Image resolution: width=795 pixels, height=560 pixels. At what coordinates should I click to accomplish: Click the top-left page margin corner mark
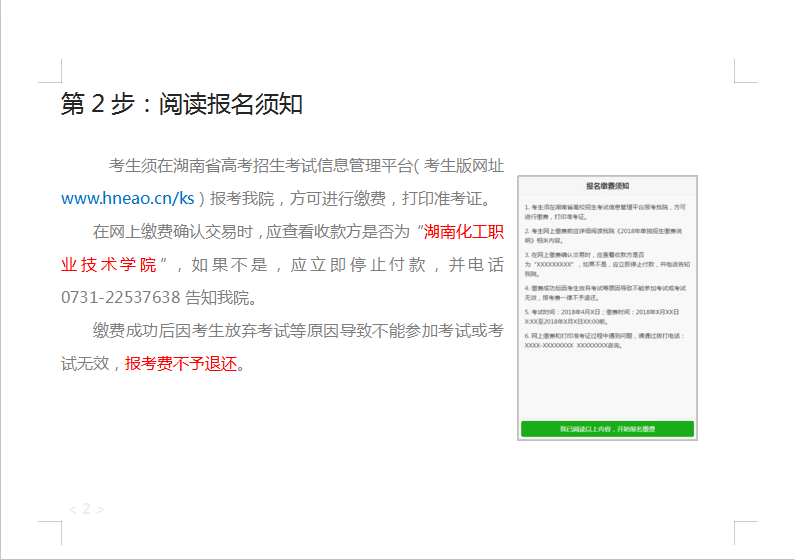tap(50, 70)
